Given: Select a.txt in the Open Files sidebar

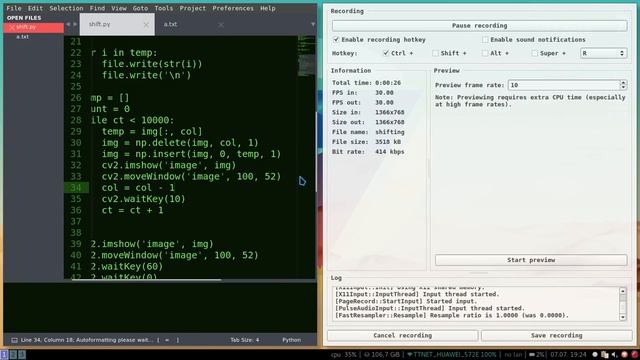Looking at the screenshot, I should (x=22, y=37).
